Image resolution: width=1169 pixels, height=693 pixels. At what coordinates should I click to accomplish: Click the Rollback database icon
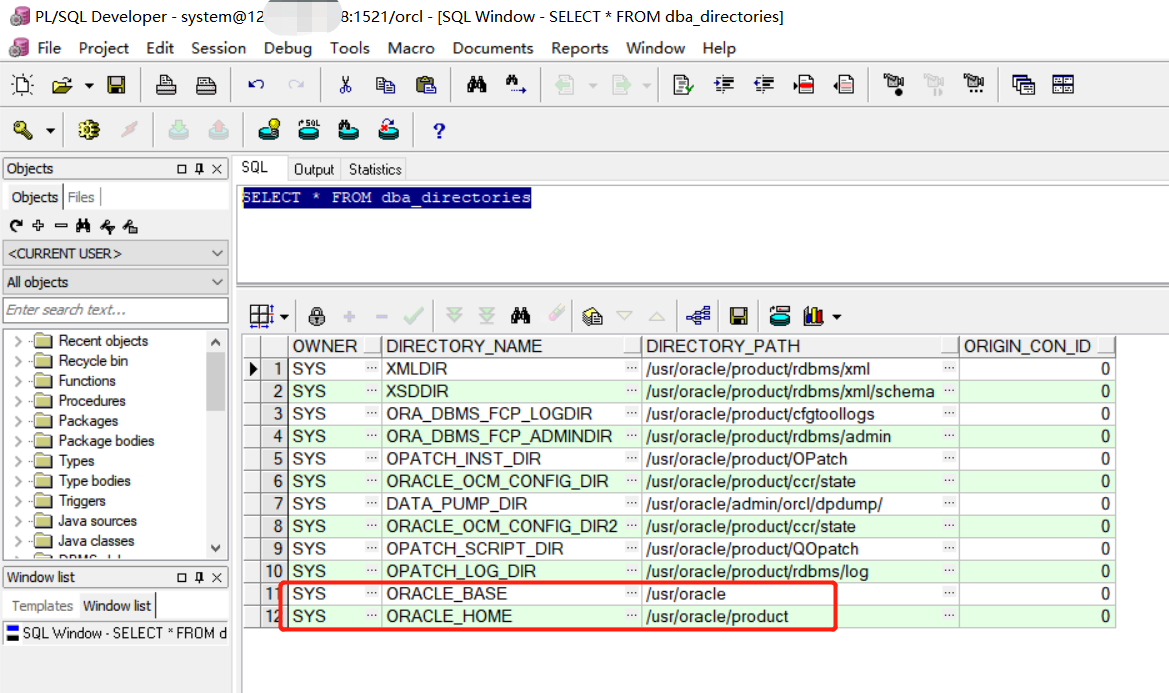[x=218, y=130]
